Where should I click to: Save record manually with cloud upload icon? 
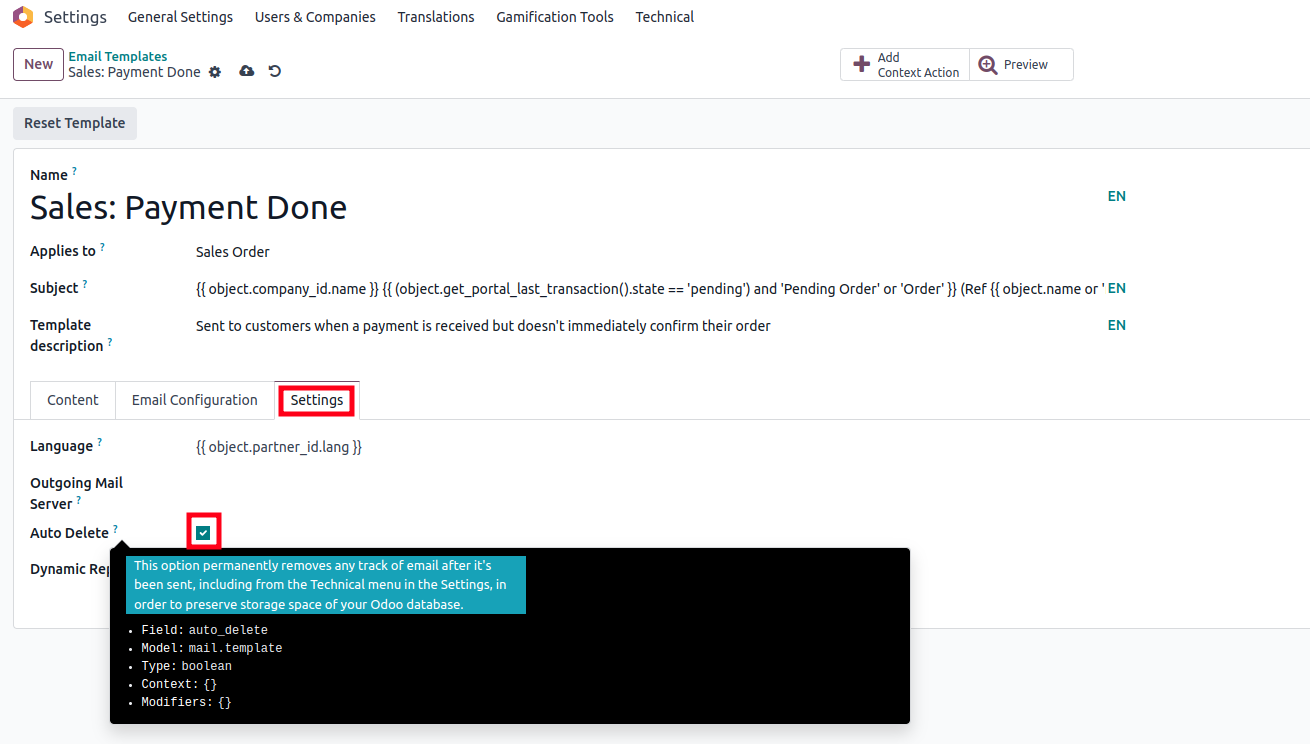(247, 71)
